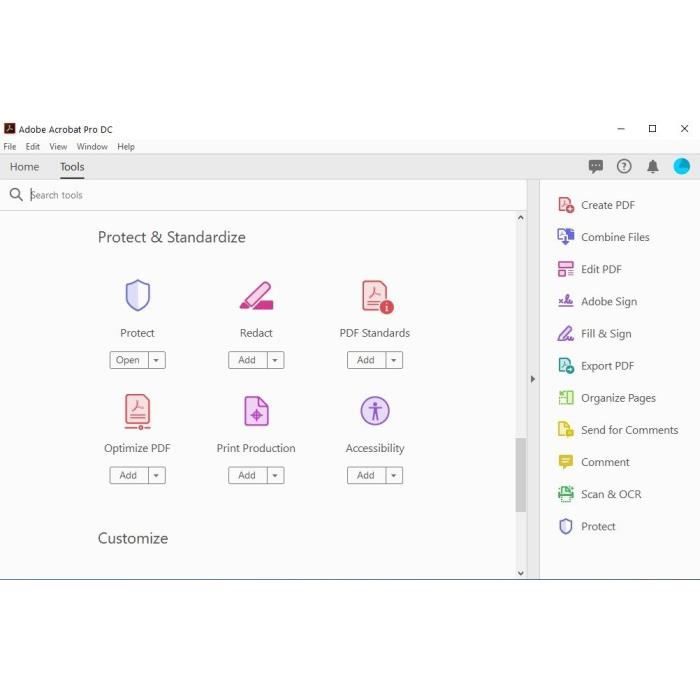Screen dimensions: 700x700
Task: Click Add under Optimize PDF
Action: pyautogui.click(x=129, y=475)
